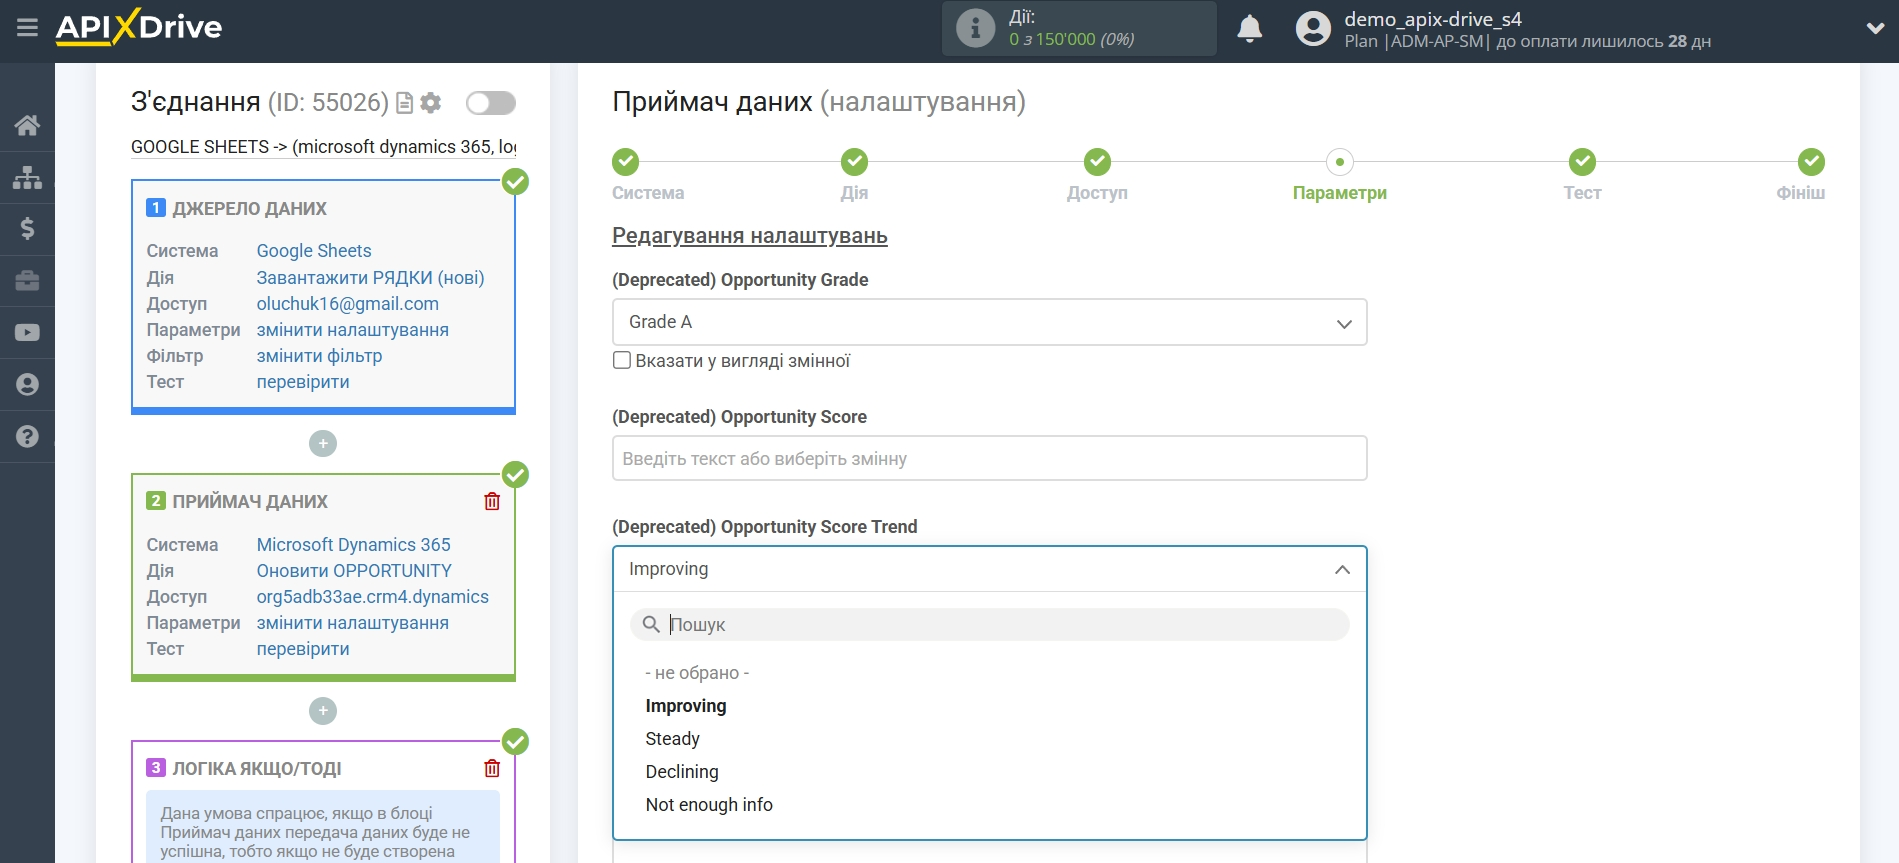Select the Improving option
The image size is (1899, 863).
686,706
